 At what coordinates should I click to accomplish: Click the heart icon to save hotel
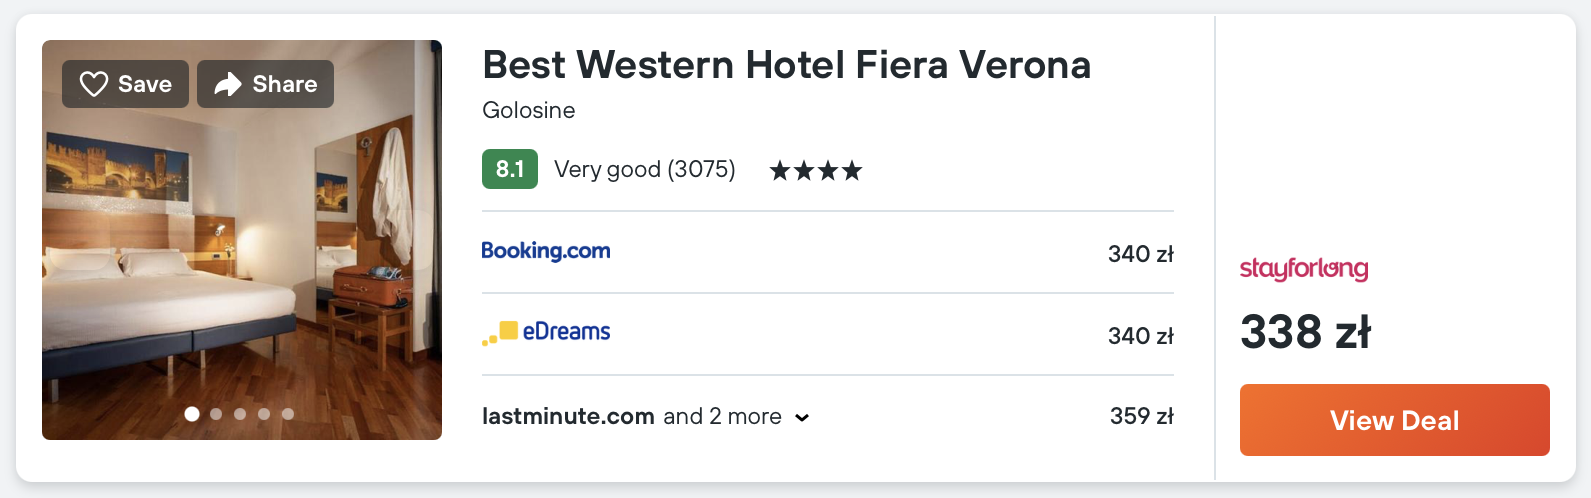[x=94, y=84]
